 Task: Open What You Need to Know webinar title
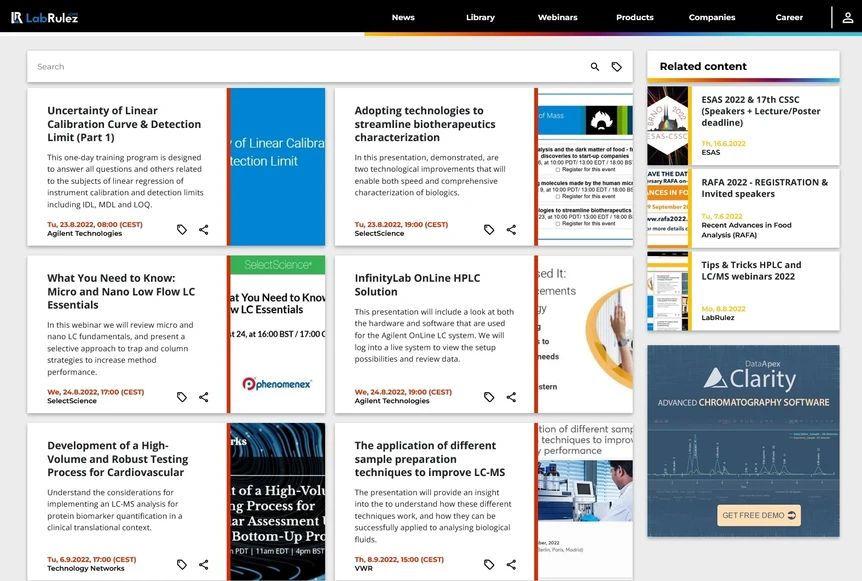[121, 291]
